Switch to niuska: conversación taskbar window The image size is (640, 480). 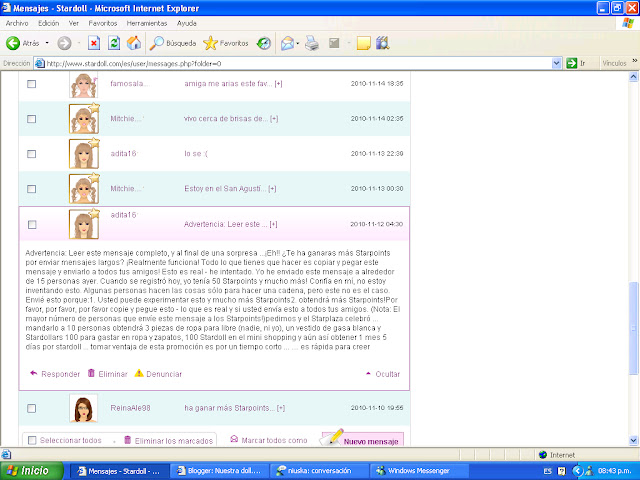319,471
